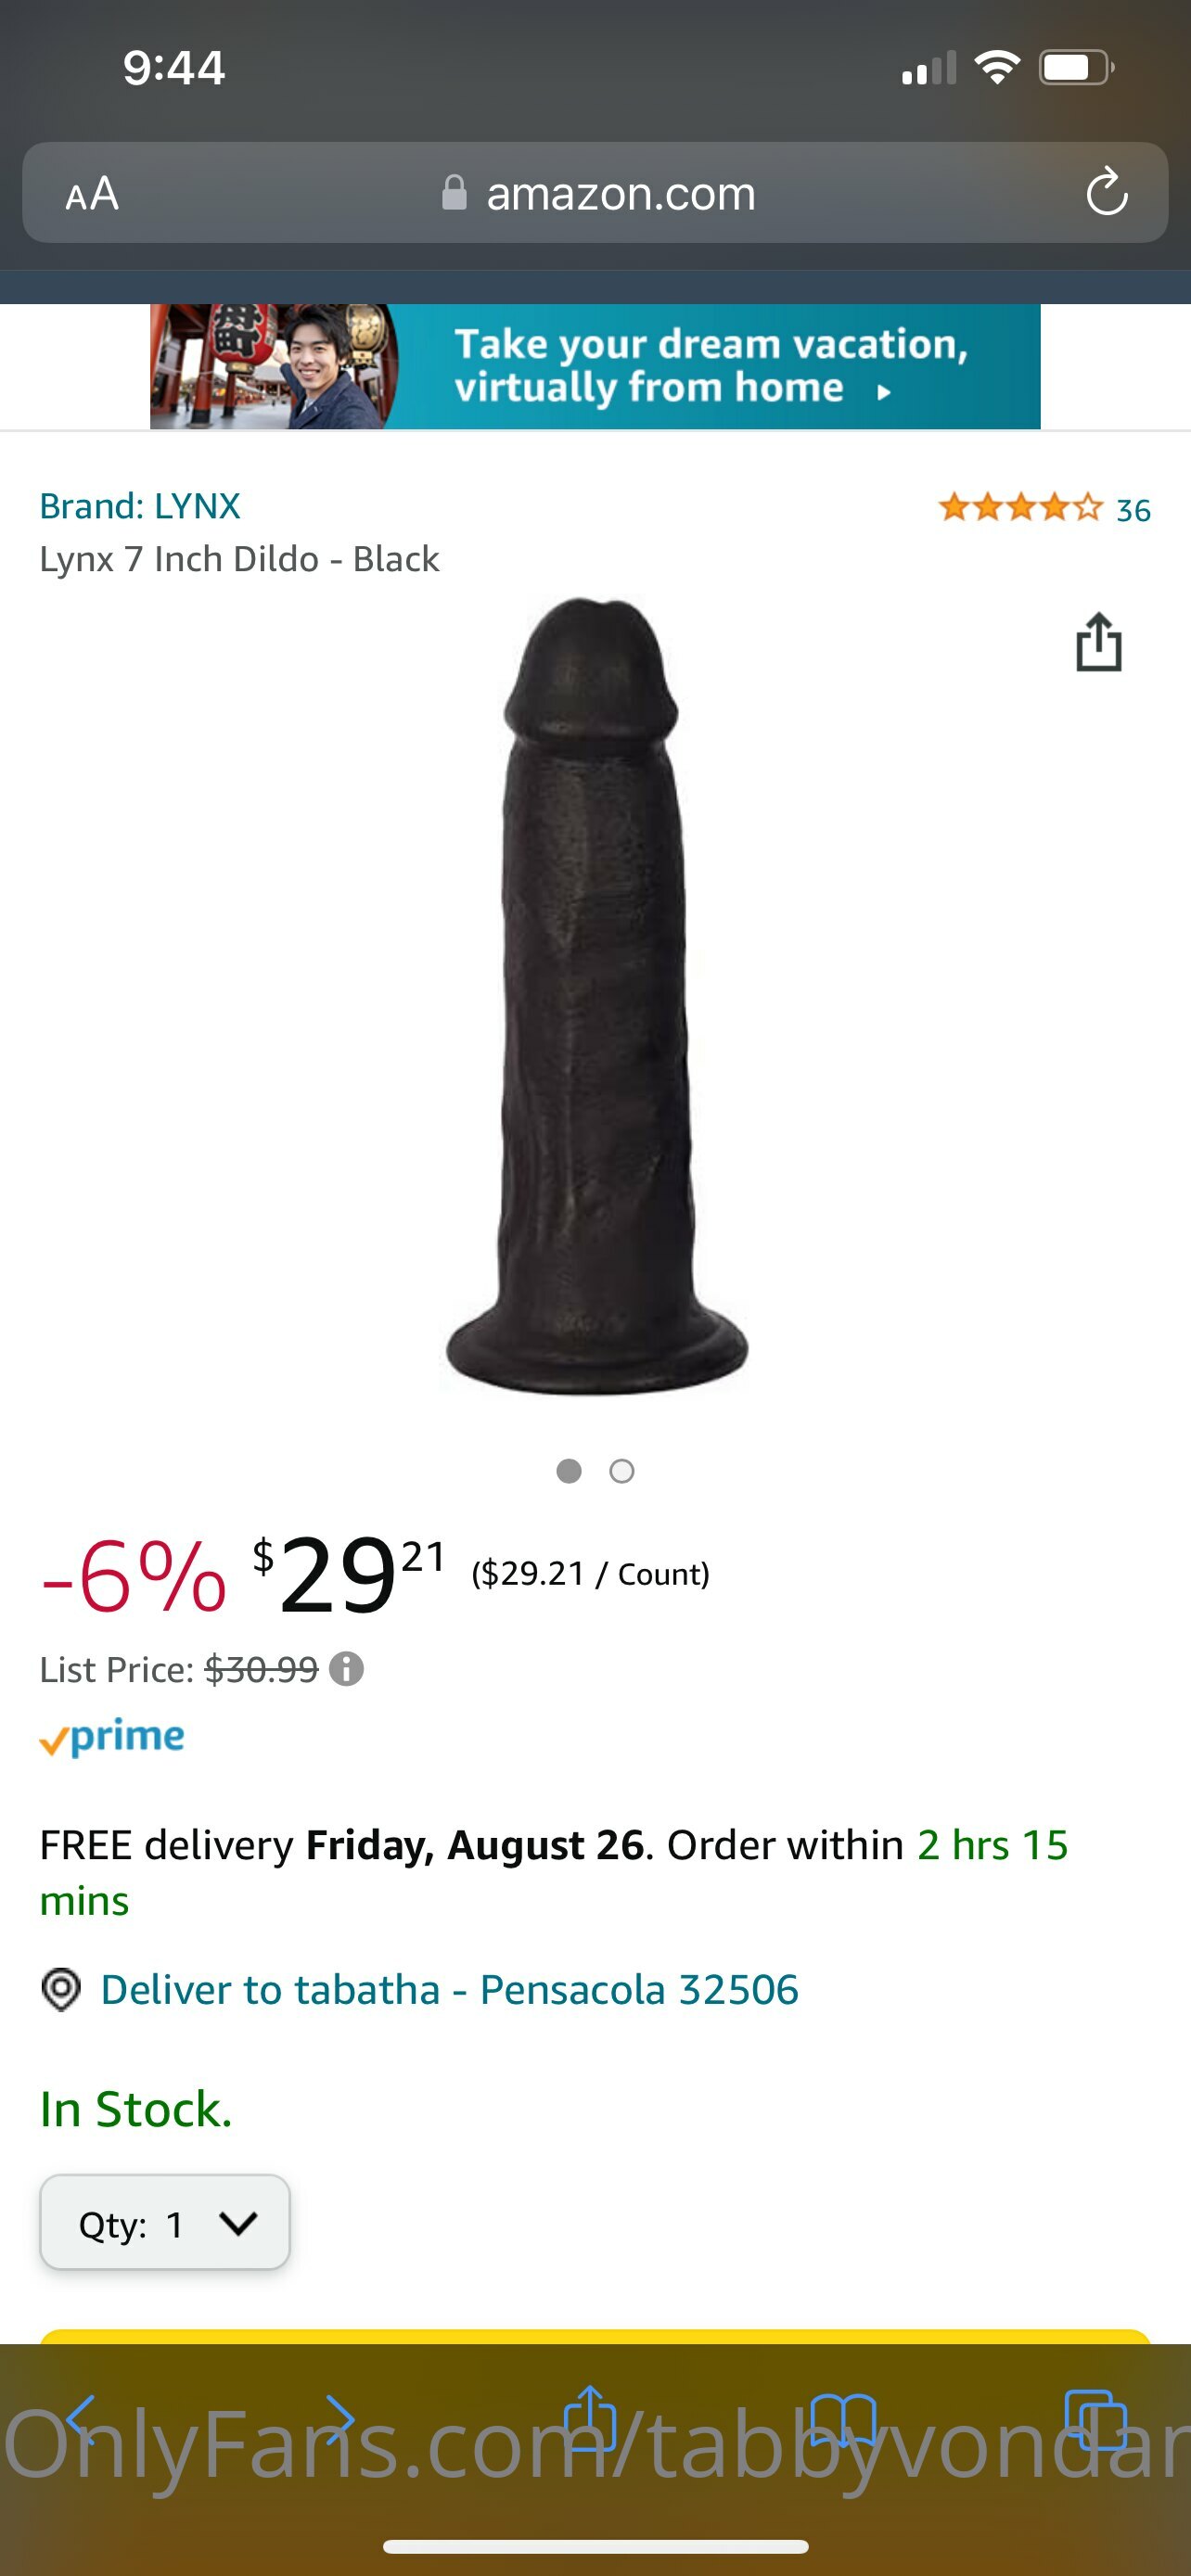
Task: Open Deliver to tabatha - Pensacola 32506
Action: click(x=449, y=1990)
